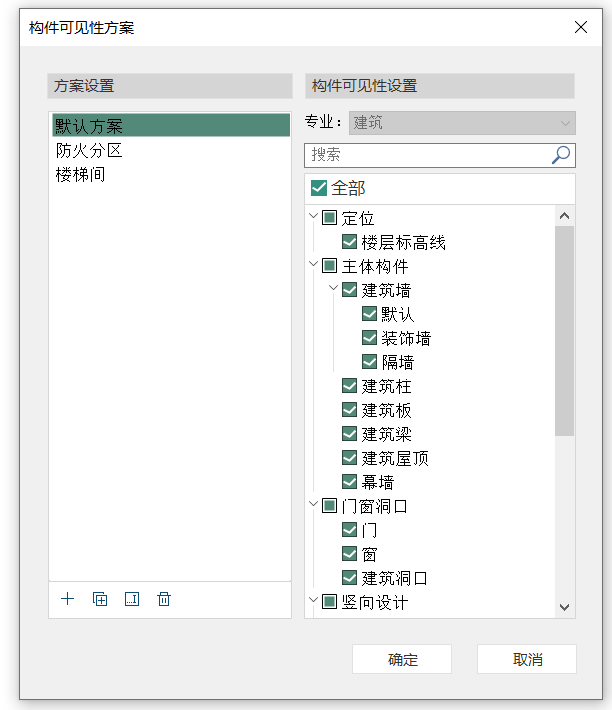This screenshot has width=612, height=710.
Task: Click the 确定 button
Action: click(402, 660)
